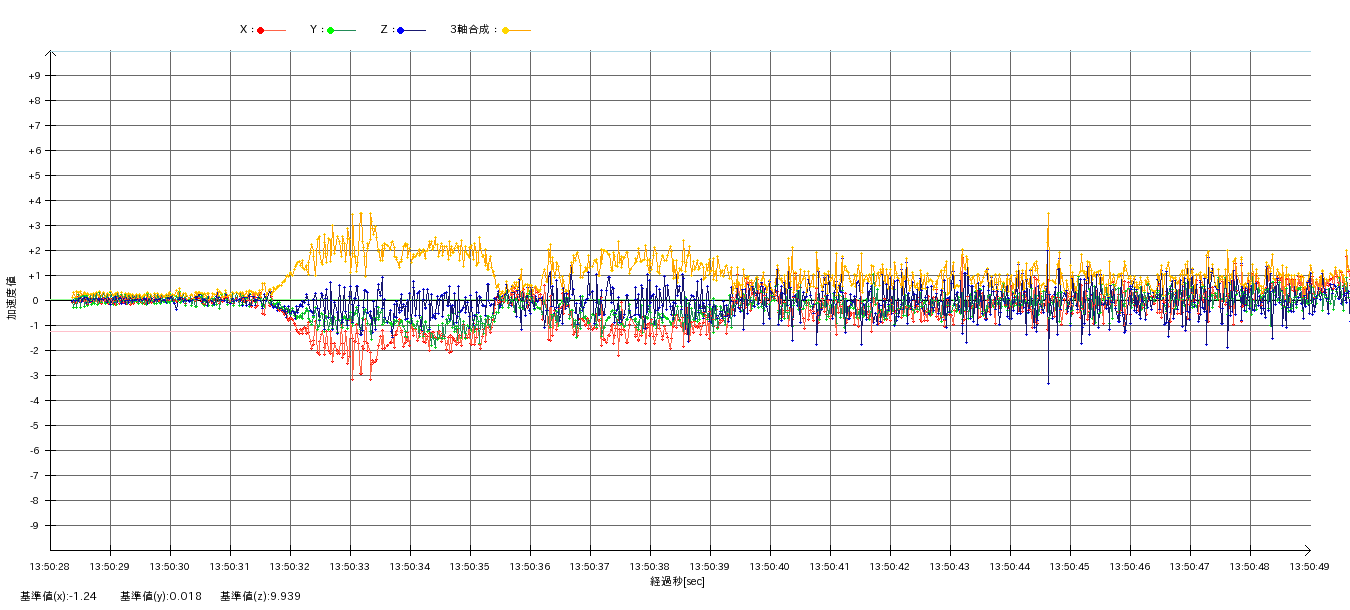Click the arrowhead at top of vertical axis
This screenshot has height=610, width=1350.
(x=51, y=52)
